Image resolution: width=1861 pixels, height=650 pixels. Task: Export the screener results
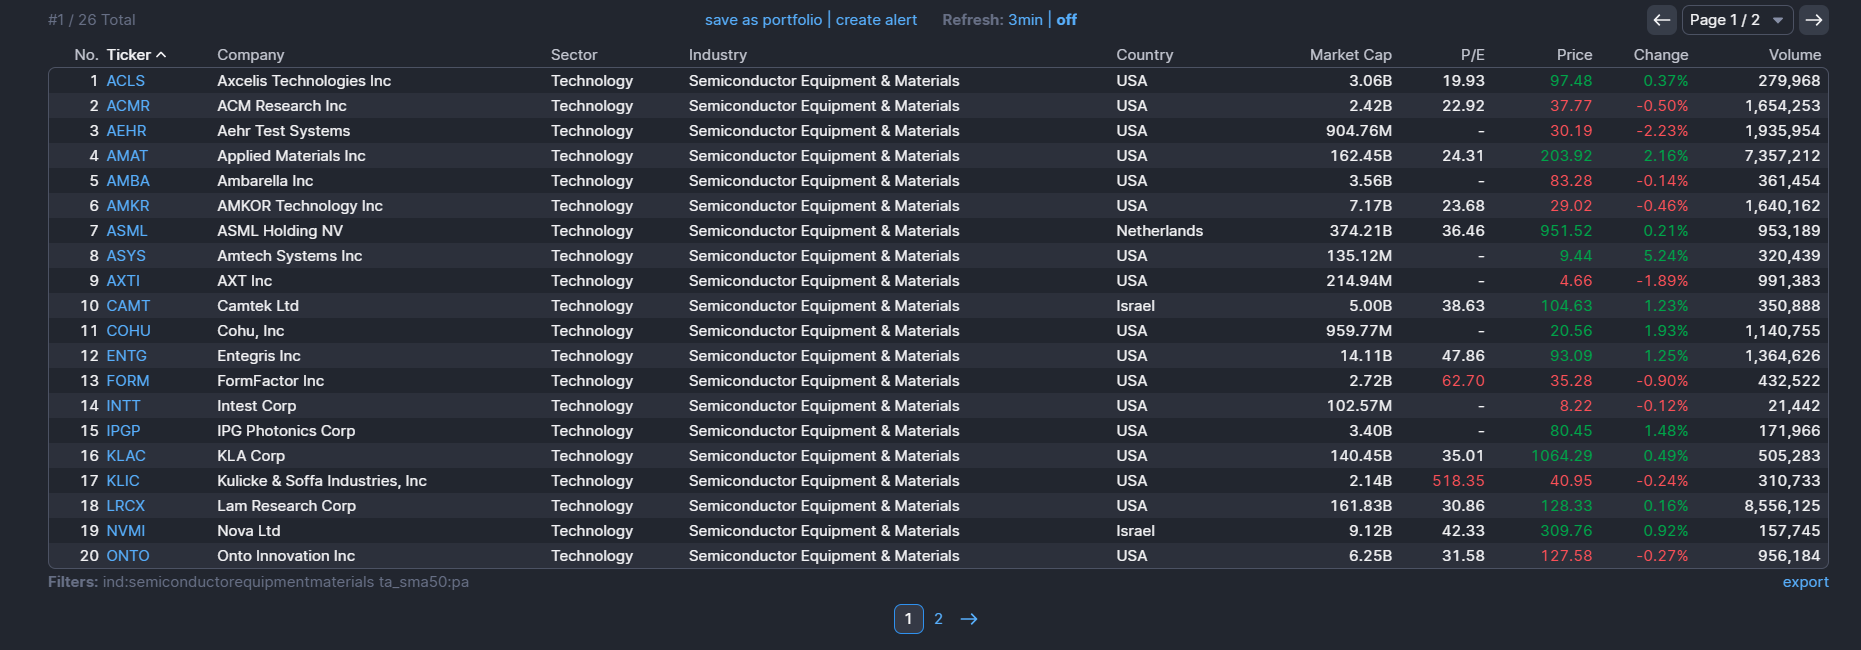pos(1805,582)
